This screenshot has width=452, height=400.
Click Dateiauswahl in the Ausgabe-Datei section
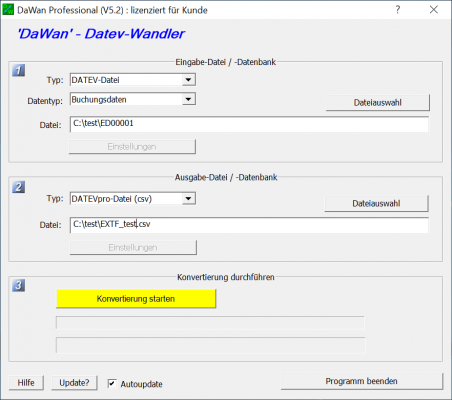(376, 203)
